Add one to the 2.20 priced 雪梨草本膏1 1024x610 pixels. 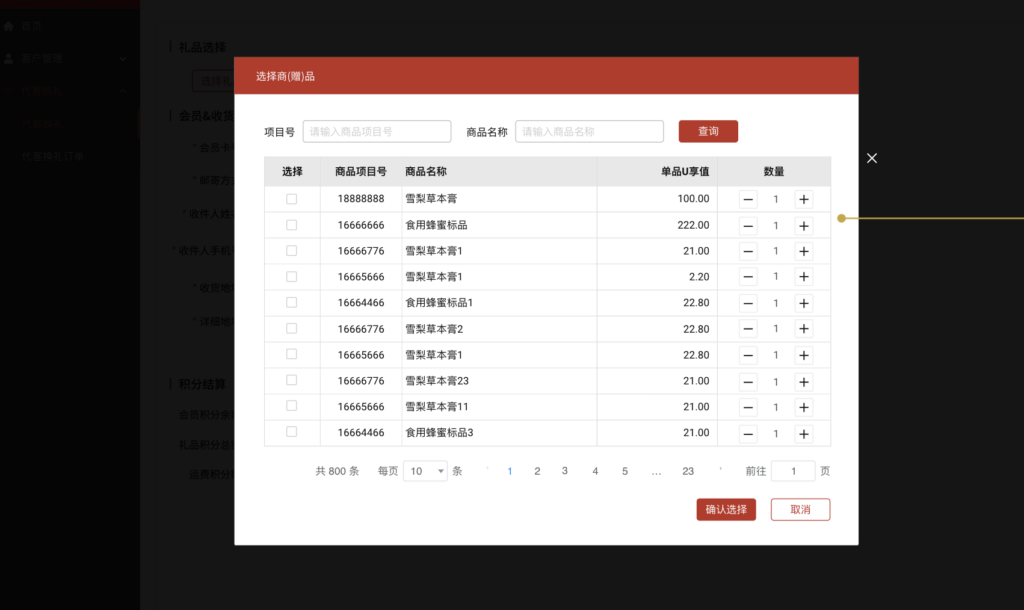click(804, 277)
